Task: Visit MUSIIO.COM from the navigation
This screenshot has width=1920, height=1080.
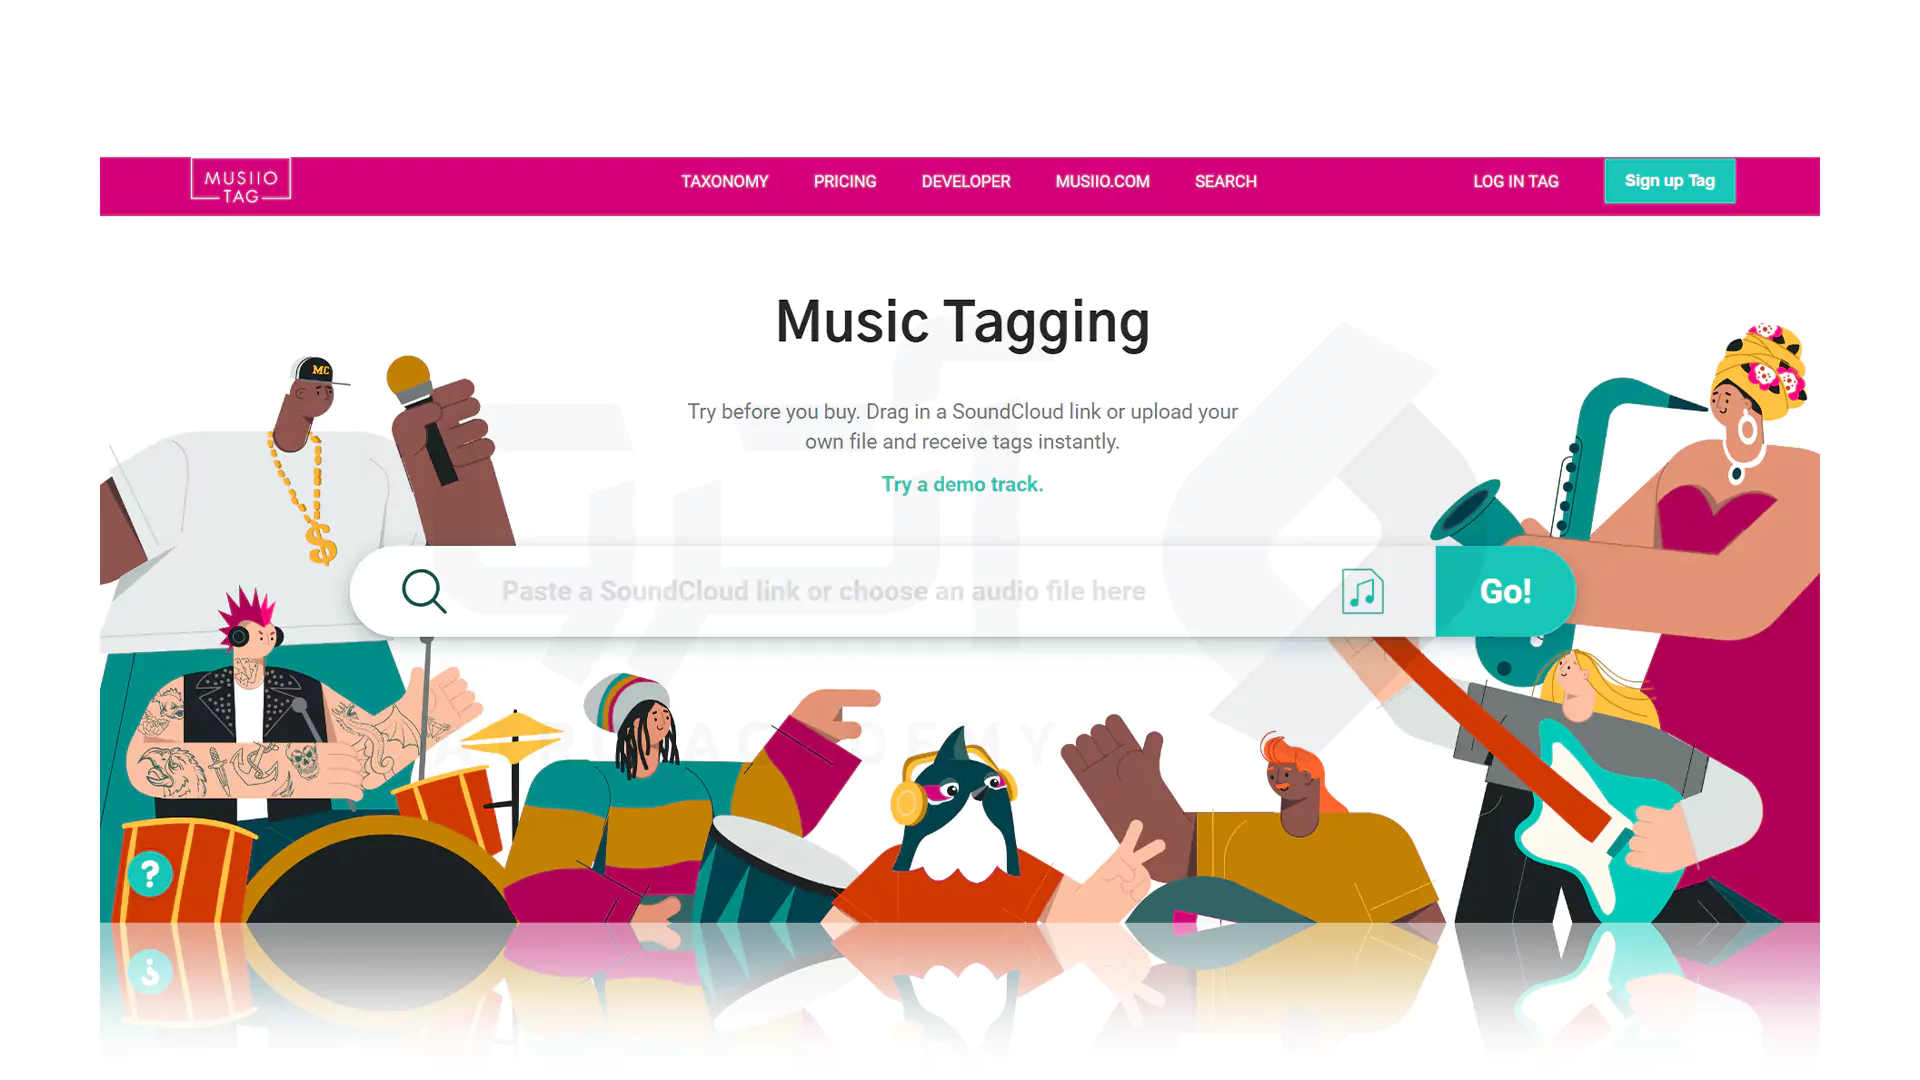Action: 1103,181
